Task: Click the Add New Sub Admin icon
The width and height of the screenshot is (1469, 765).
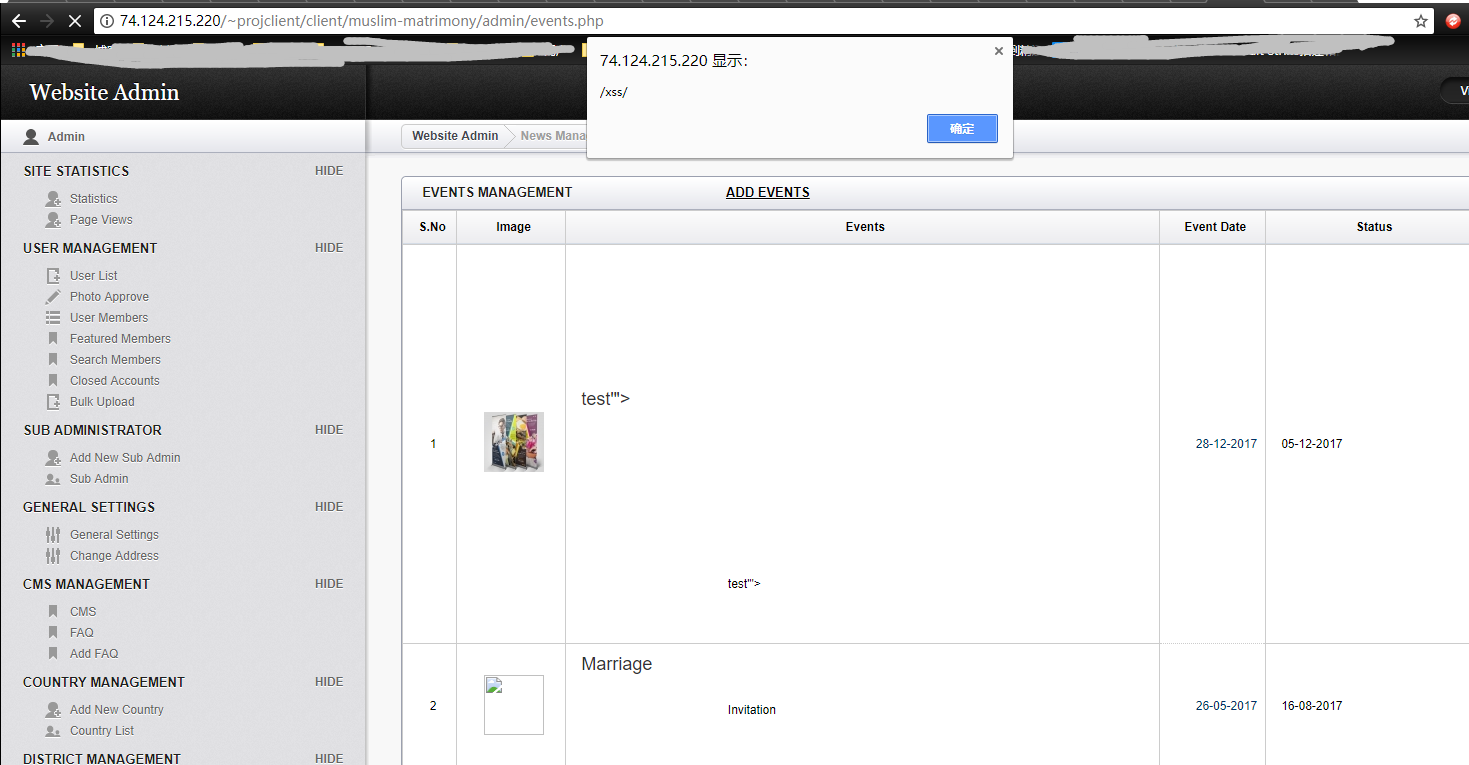Action: [x=53, y=458]
